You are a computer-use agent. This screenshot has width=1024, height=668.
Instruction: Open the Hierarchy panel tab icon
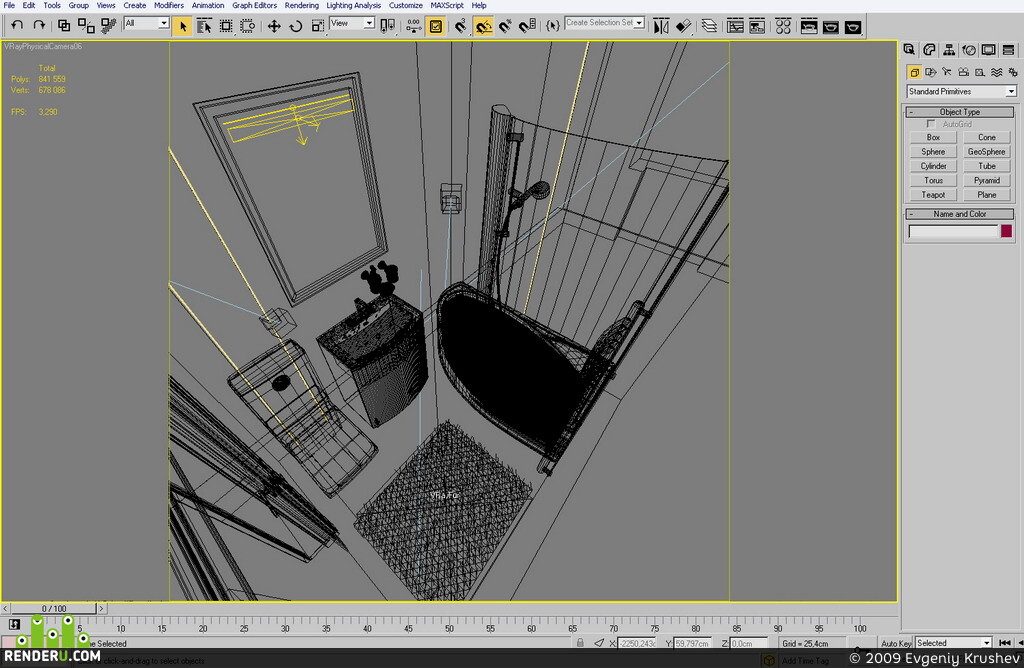click(x=949, y=50)
